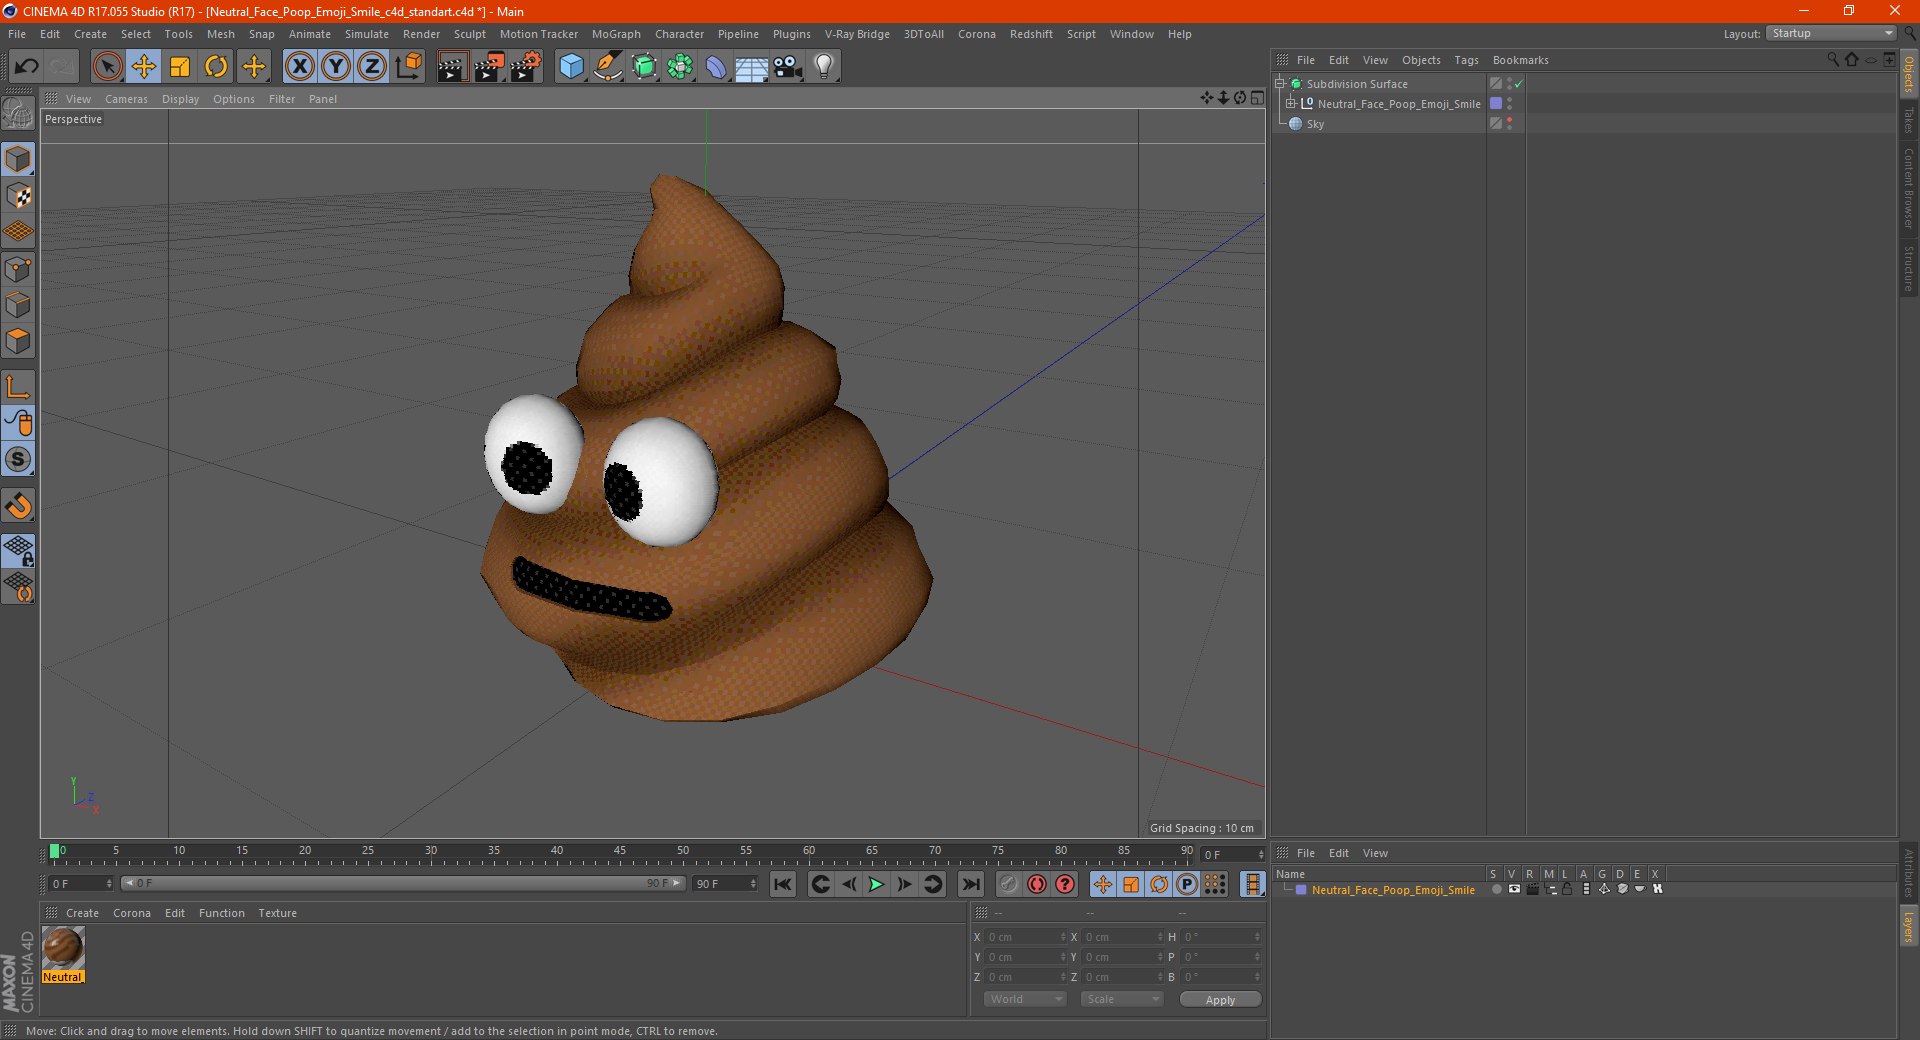Image resolution: width=1920 pixels, height=1040 pixels.
Task: Click the Undo arrow icon
Action: [27, 67]
